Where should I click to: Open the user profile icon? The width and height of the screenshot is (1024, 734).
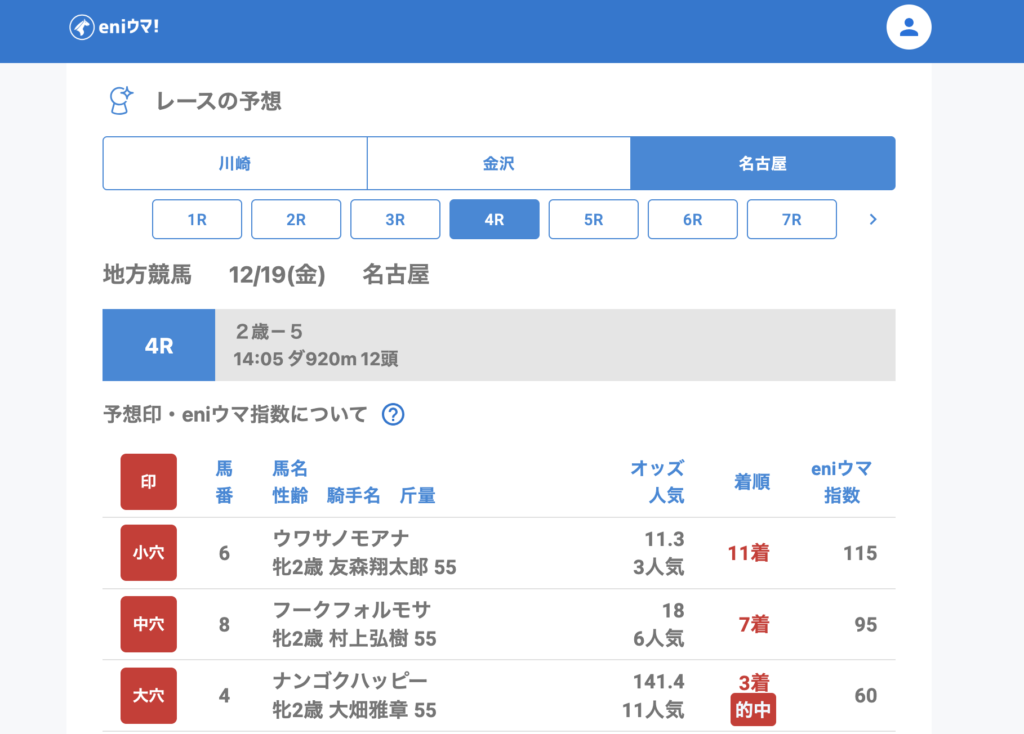coord(908,27)
